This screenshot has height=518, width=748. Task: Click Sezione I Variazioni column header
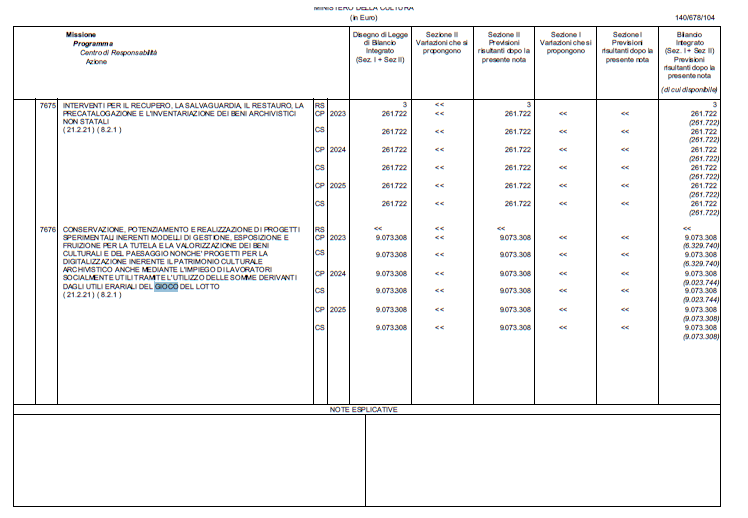[565, 43]
